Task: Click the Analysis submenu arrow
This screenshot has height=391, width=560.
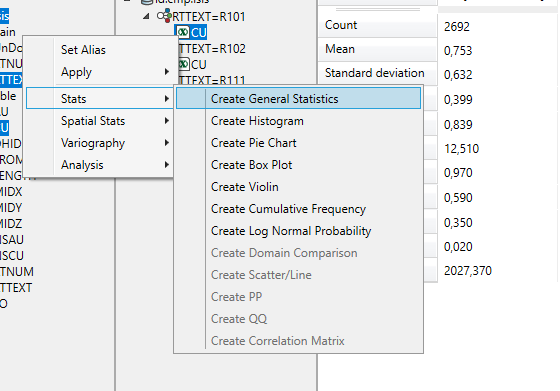Action: pyautogui.click(x=166, y=165)
